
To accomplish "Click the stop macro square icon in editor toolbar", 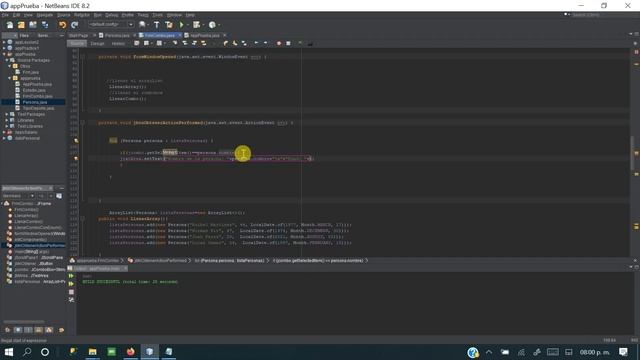I will (288, 43).
